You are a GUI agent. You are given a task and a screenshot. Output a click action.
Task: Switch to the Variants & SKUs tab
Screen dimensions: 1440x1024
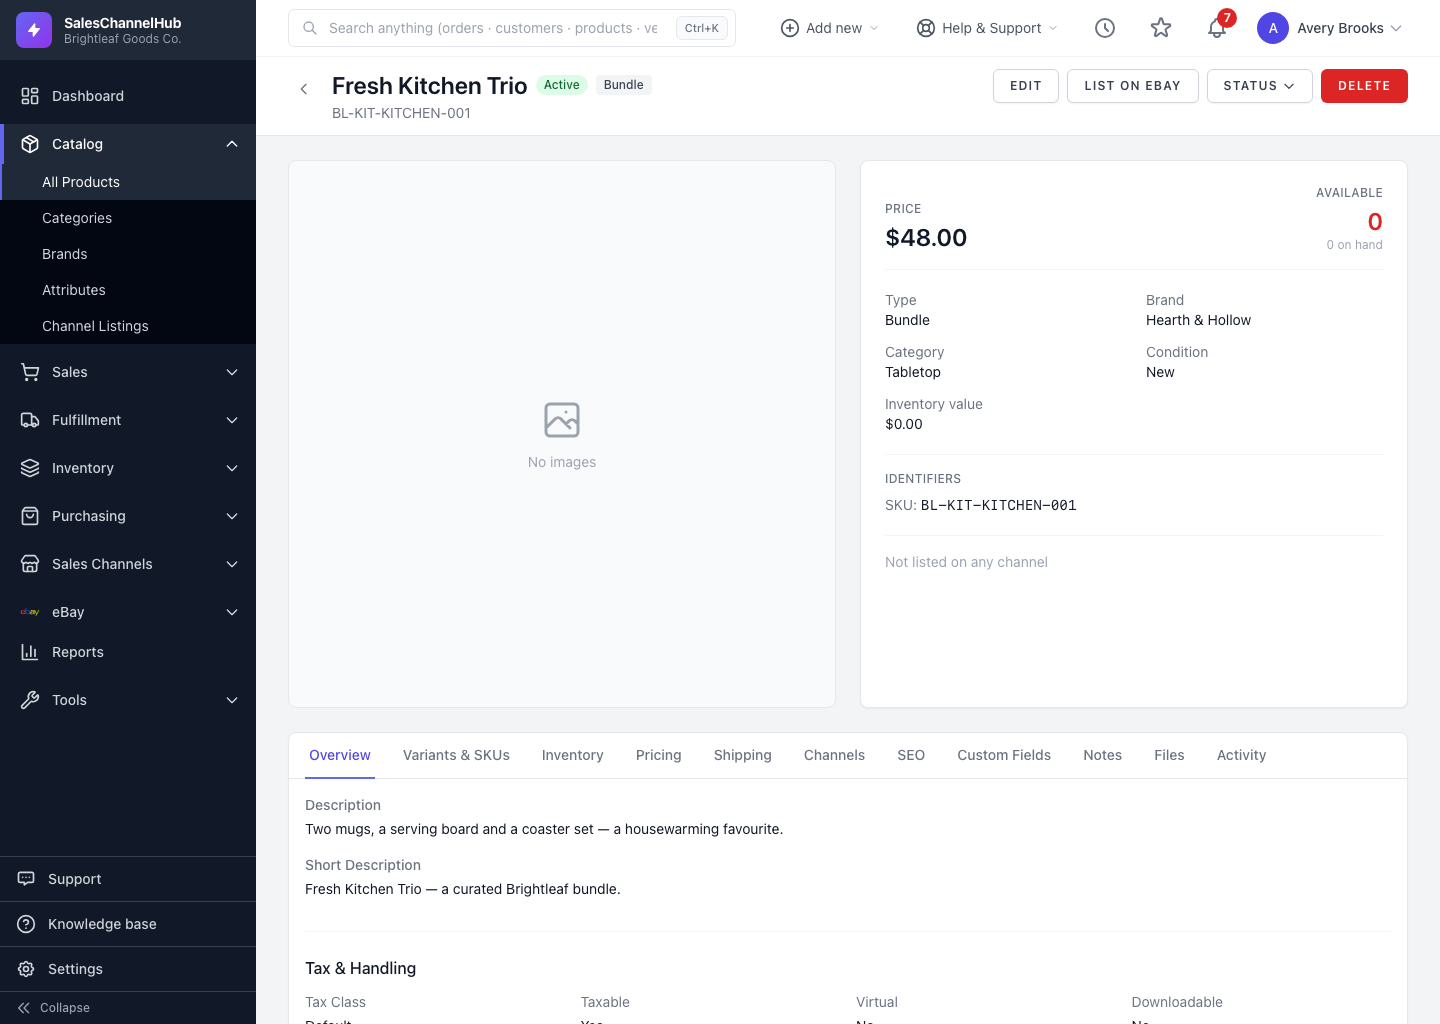pyautogui.click(x=456, y=755)
